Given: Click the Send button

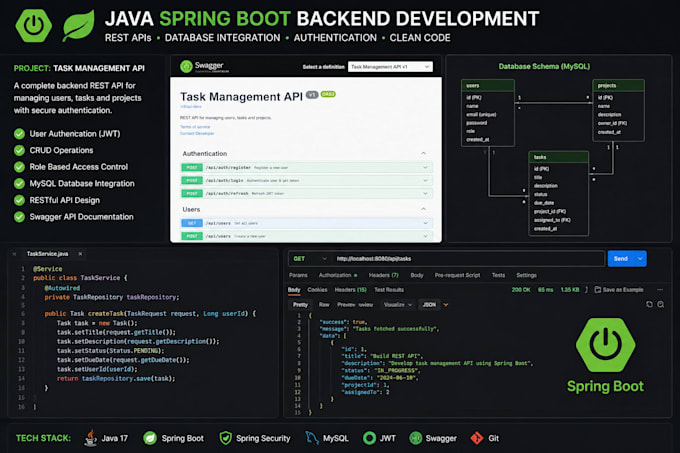Looking at the screenshot, I should click(621, 259).
